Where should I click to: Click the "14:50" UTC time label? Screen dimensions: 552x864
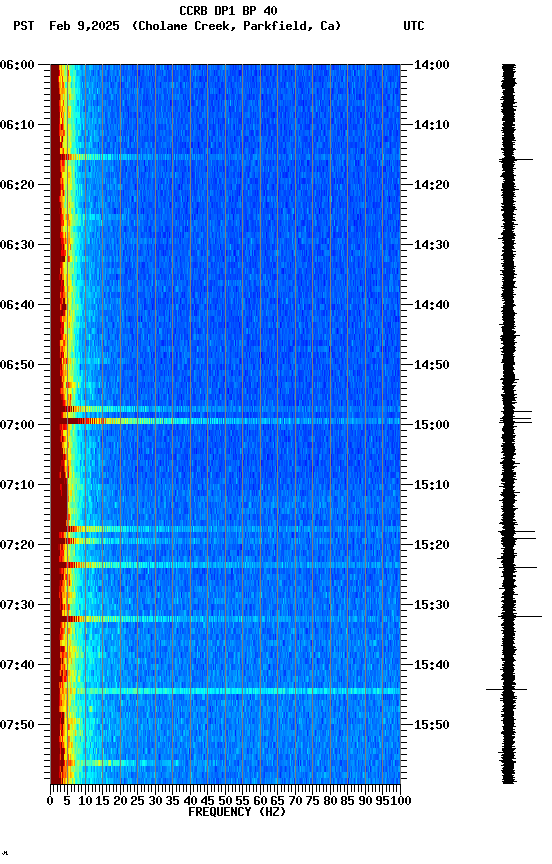(x=432, y=365)
